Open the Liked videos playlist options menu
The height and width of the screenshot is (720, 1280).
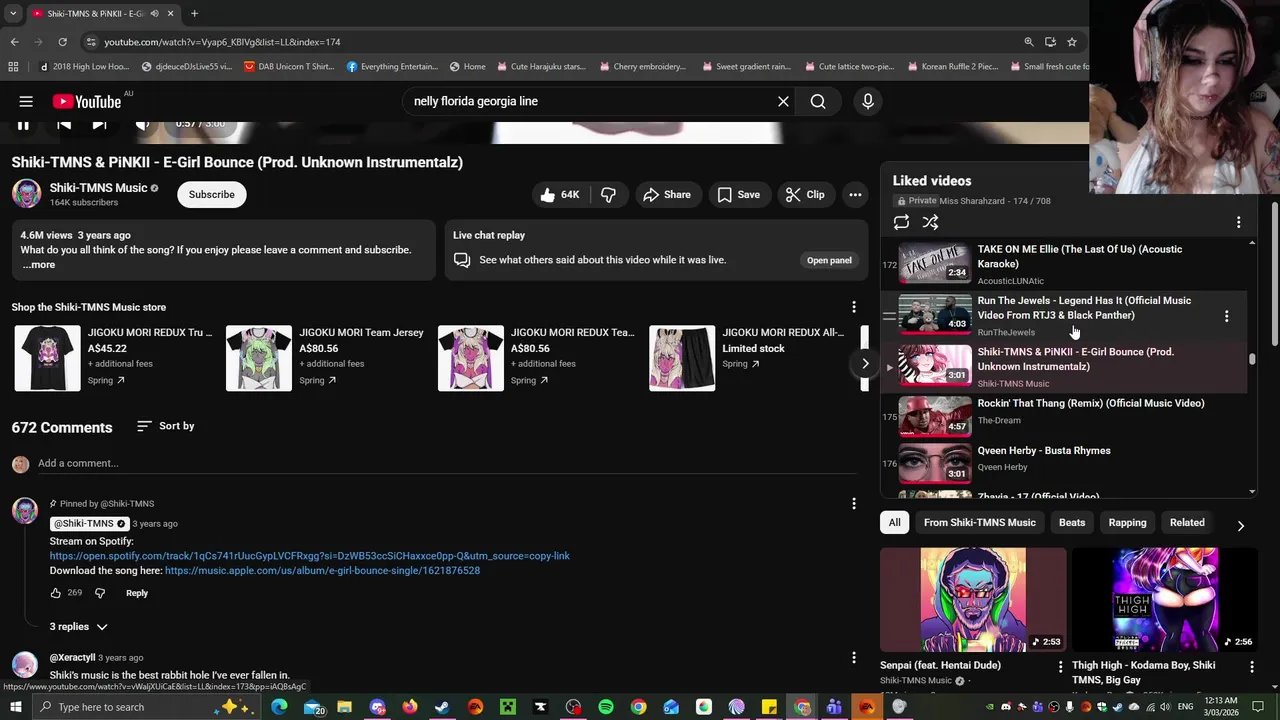(x=1238, y=222)
